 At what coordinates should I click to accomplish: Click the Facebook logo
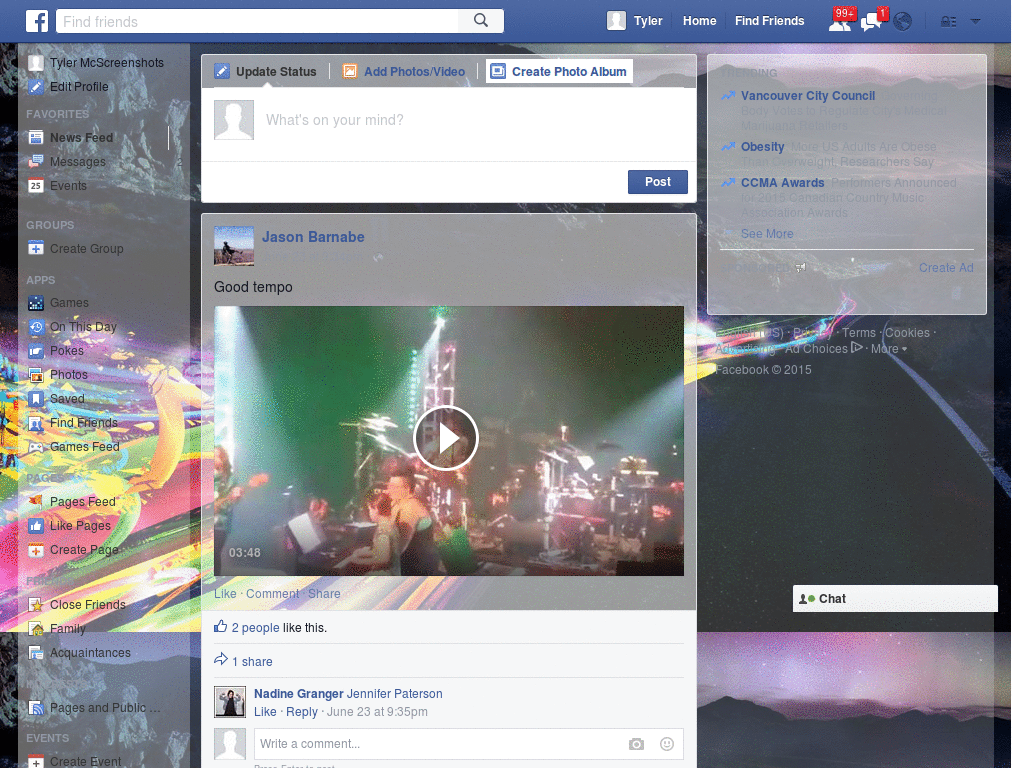(x=37, y=20)
